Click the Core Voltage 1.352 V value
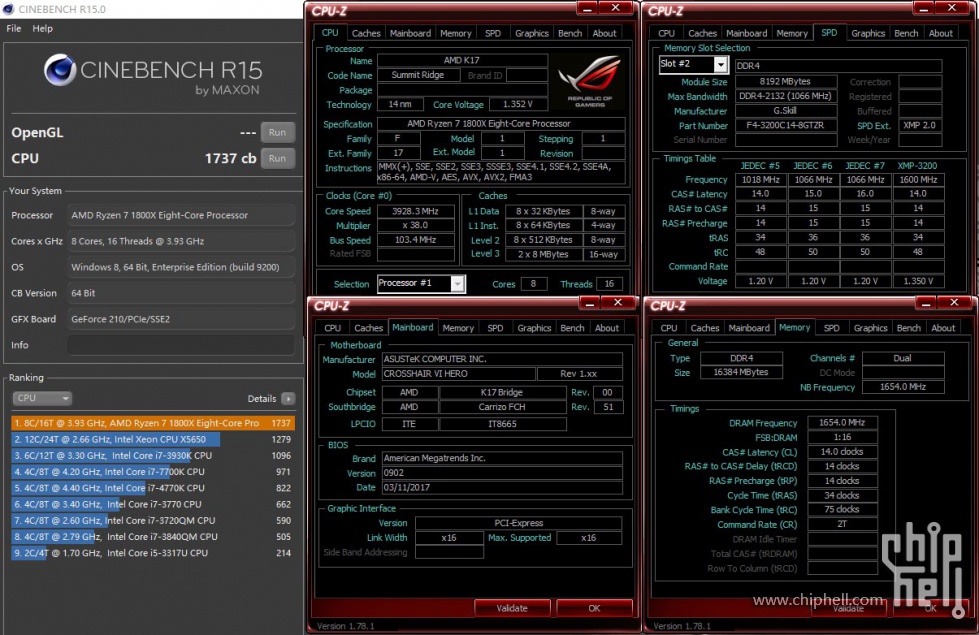Image resolution: width=979 pixels, height=635 pixels. click(x=518, y=104)
